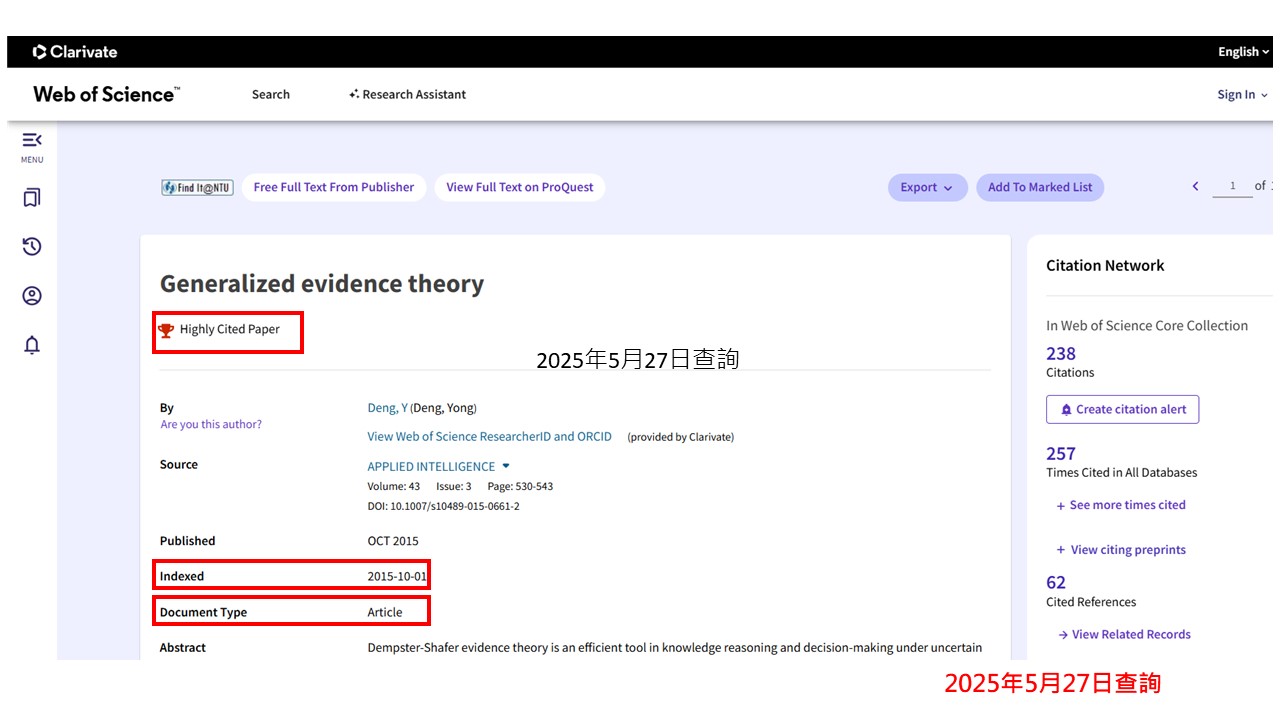Click the title Generalized evidence theory
Screen dimensions: 1280x720
[322, 284]
